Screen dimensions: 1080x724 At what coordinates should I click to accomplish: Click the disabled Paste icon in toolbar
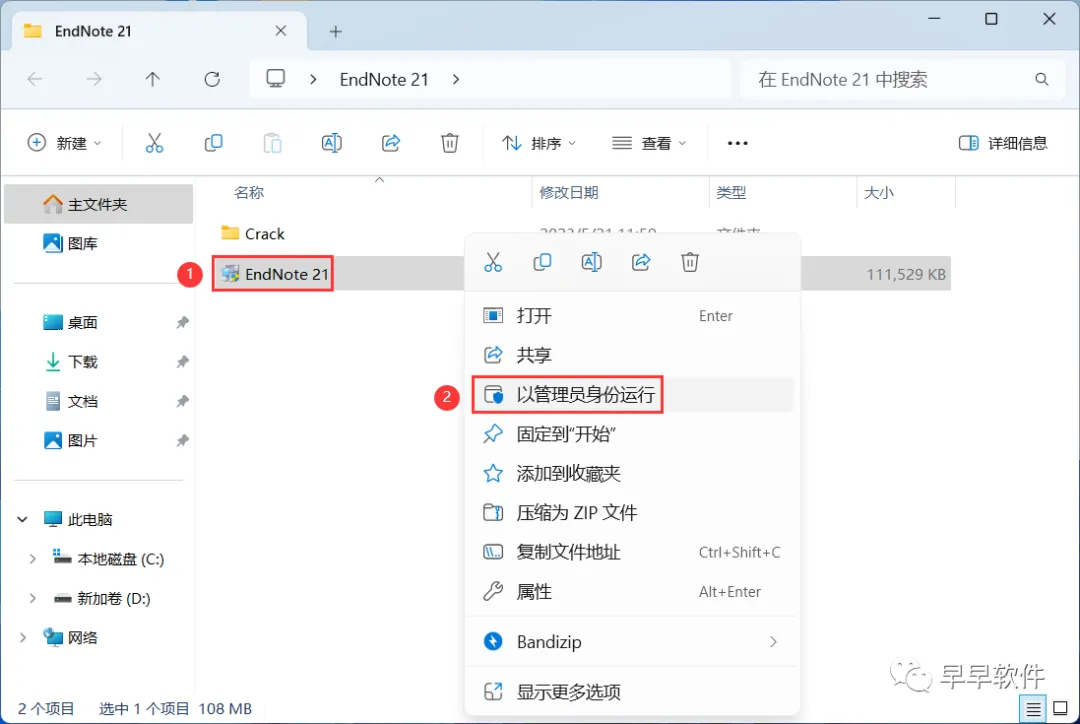tap(273, 143)
